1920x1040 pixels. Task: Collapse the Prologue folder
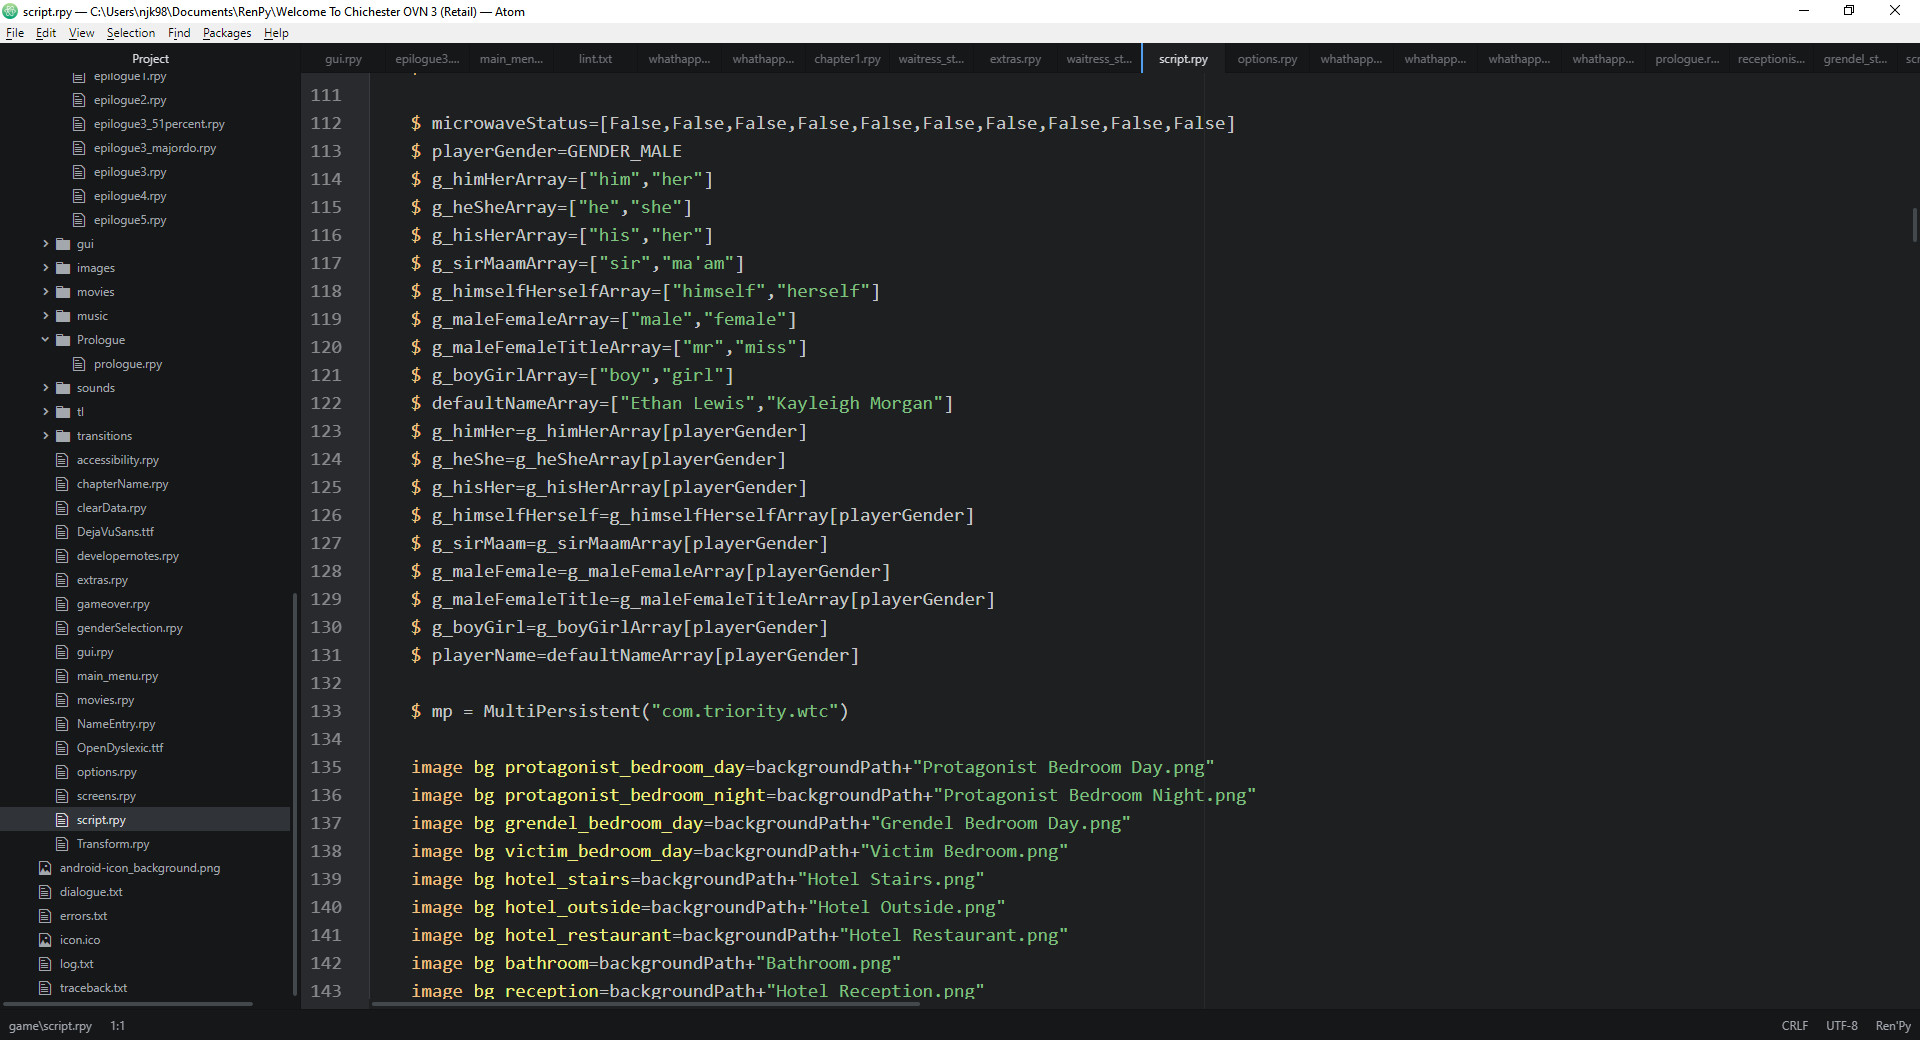(44, 339)
